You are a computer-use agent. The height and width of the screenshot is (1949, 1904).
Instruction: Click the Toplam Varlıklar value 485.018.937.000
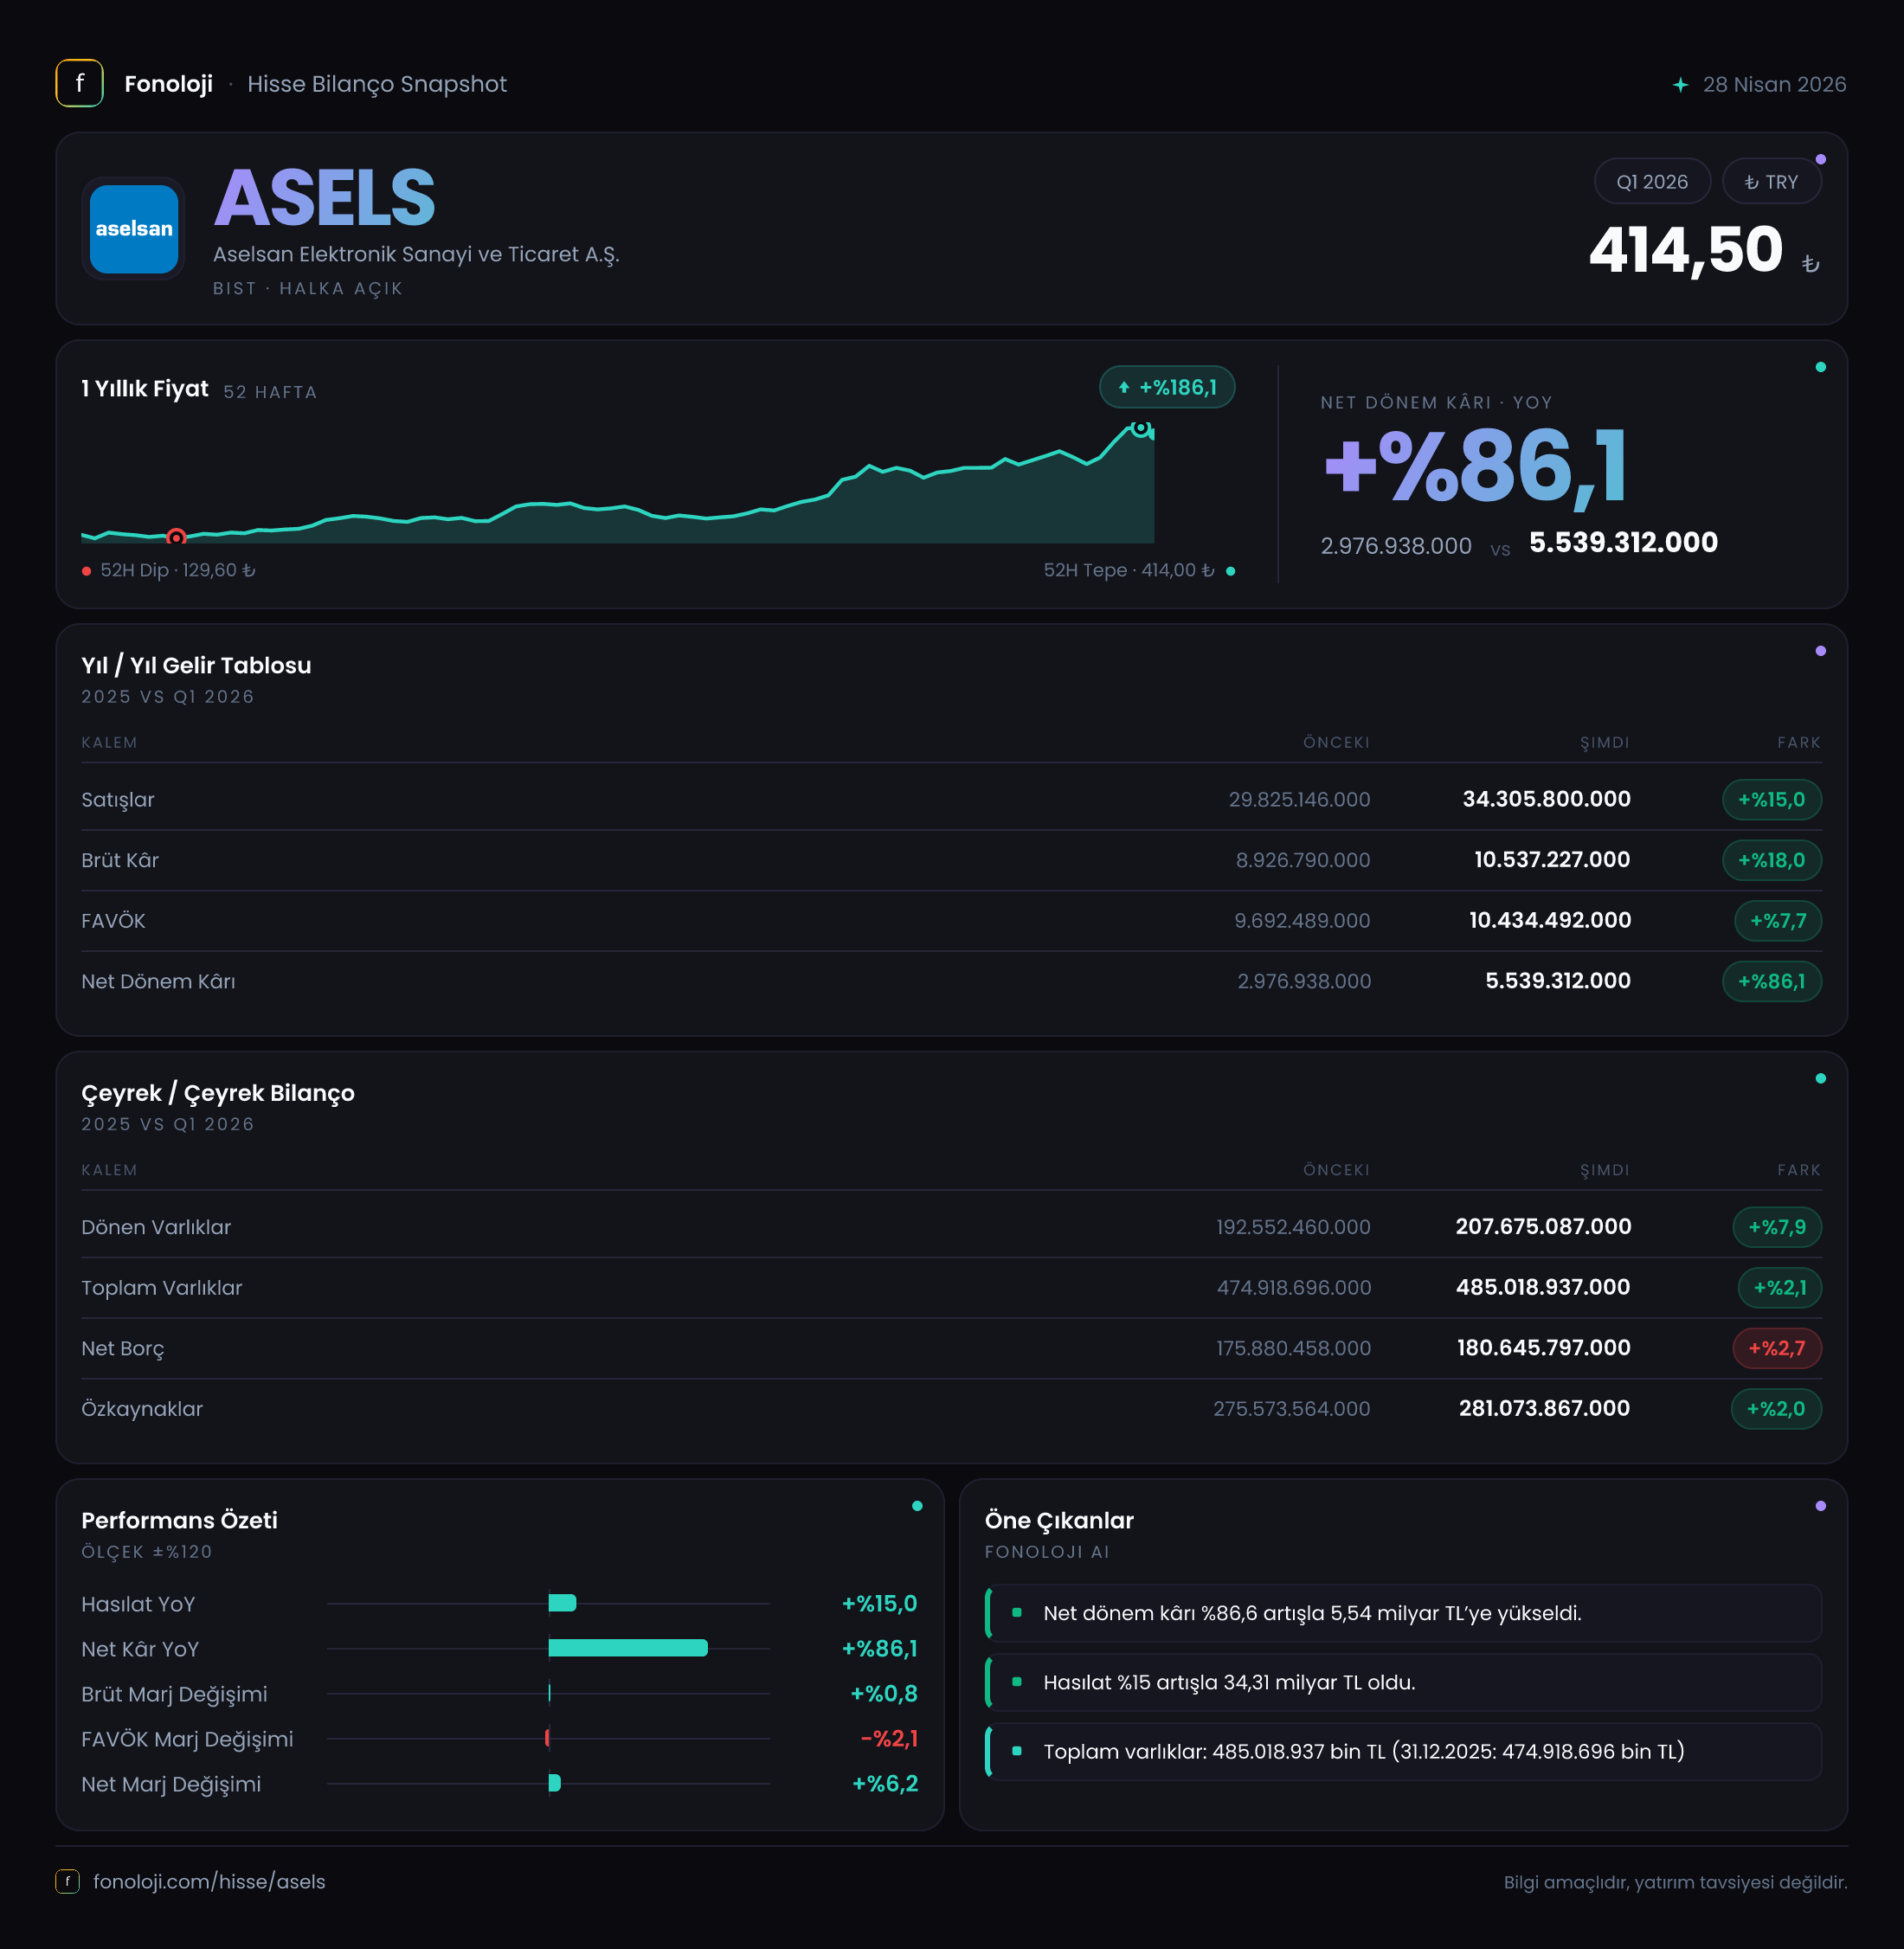[1543, 1287]
